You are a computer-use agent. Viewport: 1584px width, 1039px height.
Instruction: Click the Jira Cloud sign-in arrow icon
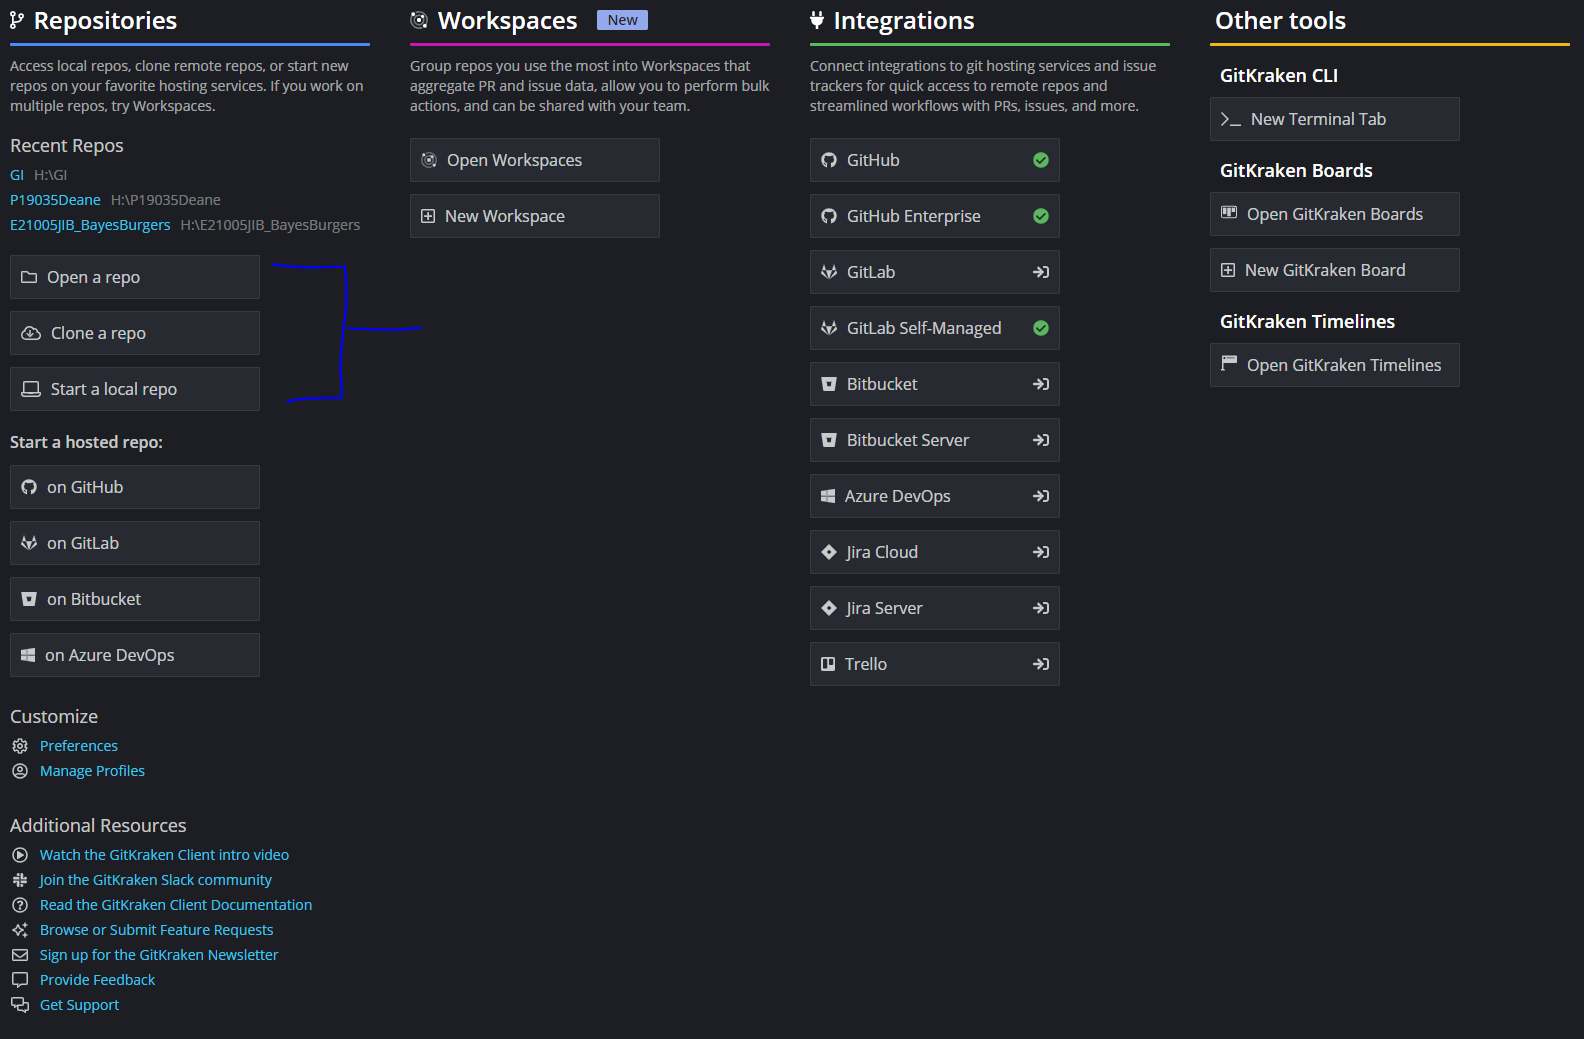(1041, 552)
